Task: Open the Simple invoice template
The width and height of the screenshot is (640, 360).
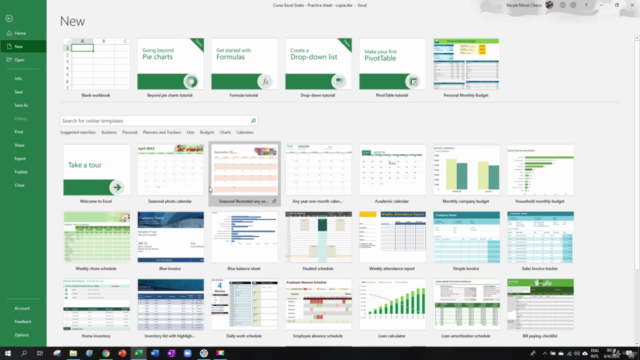Action: (x=466, y=242)
